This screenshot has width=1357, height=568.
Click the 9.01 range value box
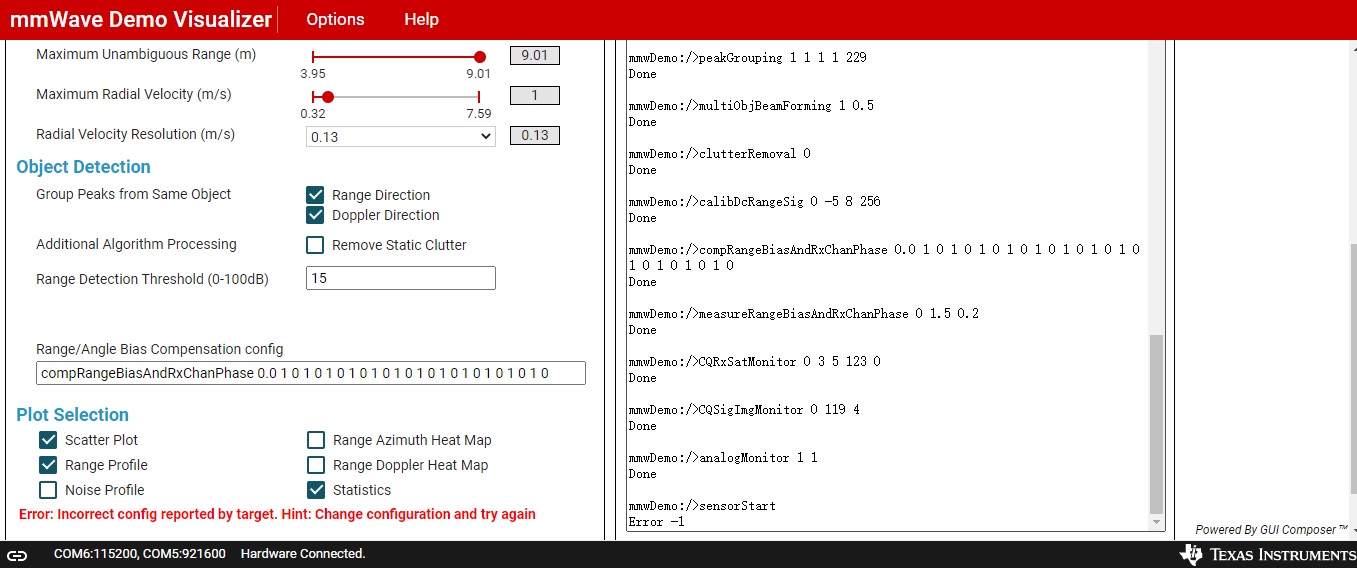[535, 55]
